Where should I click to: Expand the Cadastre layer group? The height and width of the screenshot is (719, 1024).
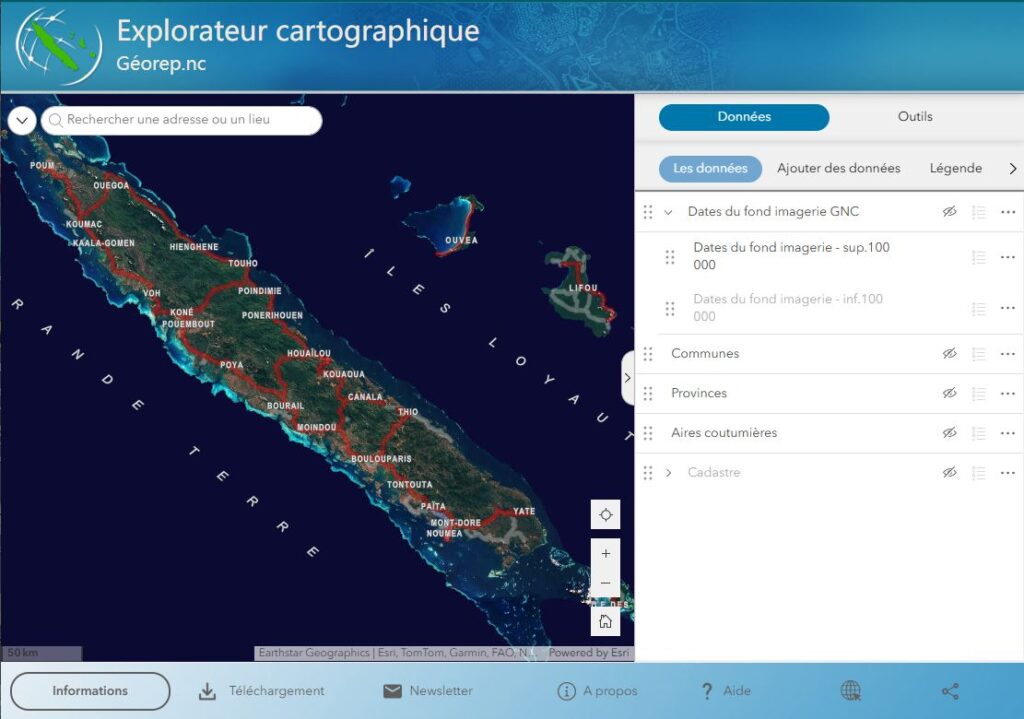pyautogui.click(x=669, y=473)
